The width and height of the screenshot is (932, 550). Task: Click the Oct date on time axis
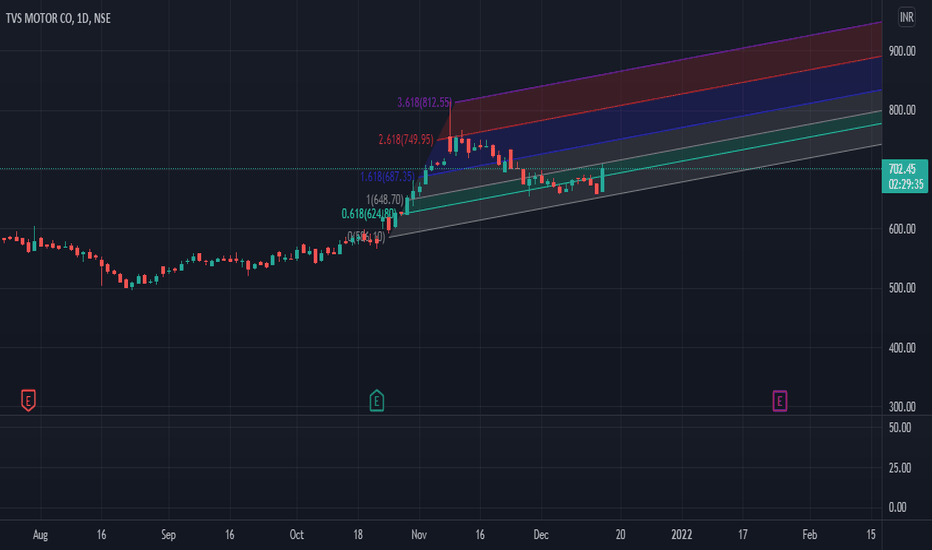(297, 535)
